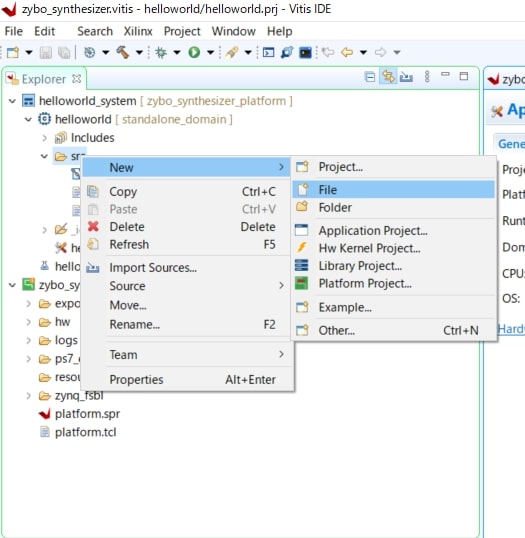The height and width of the screenshot is (538, 525).
Task: Choose Folder in the New submenu
Action: click(393, 208)
